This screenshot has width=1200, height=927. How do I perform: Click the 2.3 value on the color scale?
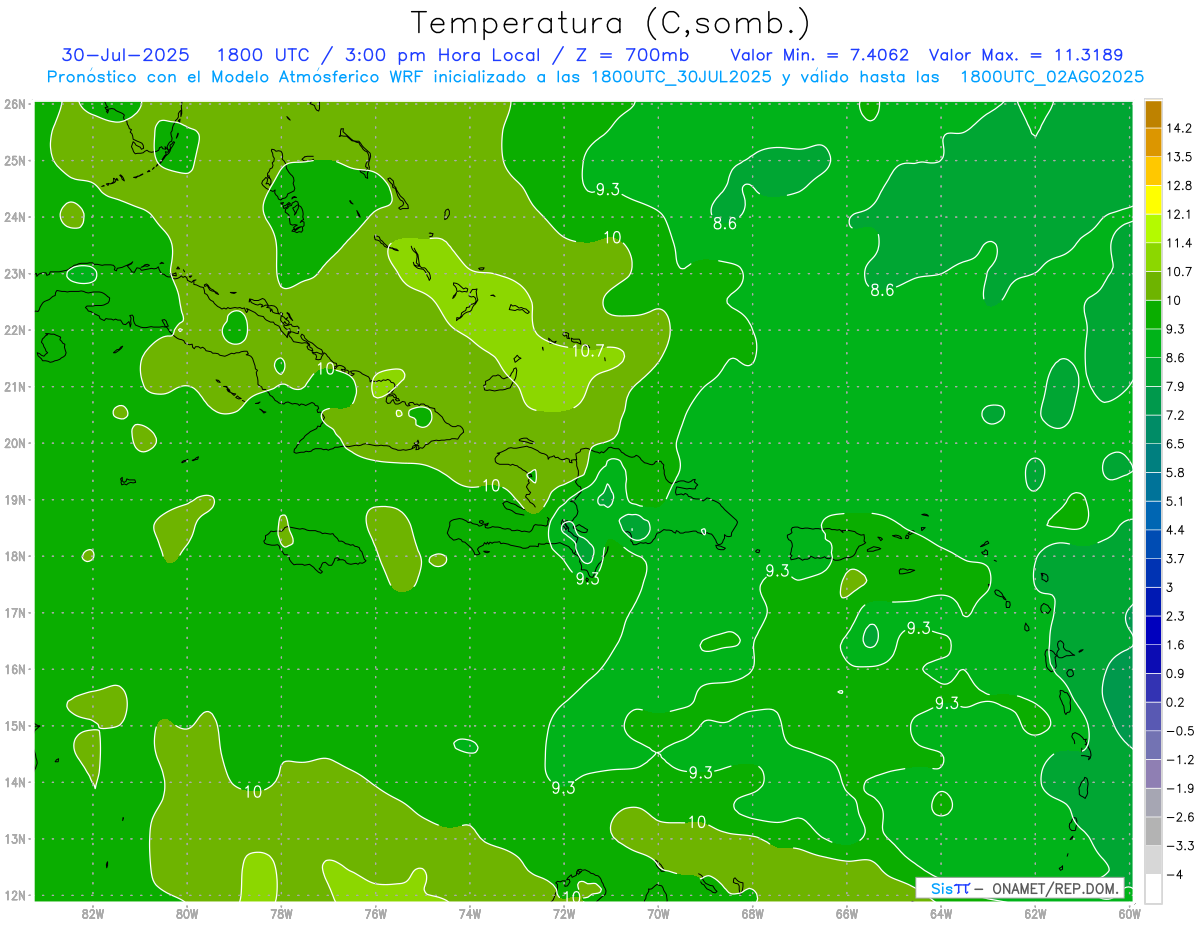point(1175,616)
